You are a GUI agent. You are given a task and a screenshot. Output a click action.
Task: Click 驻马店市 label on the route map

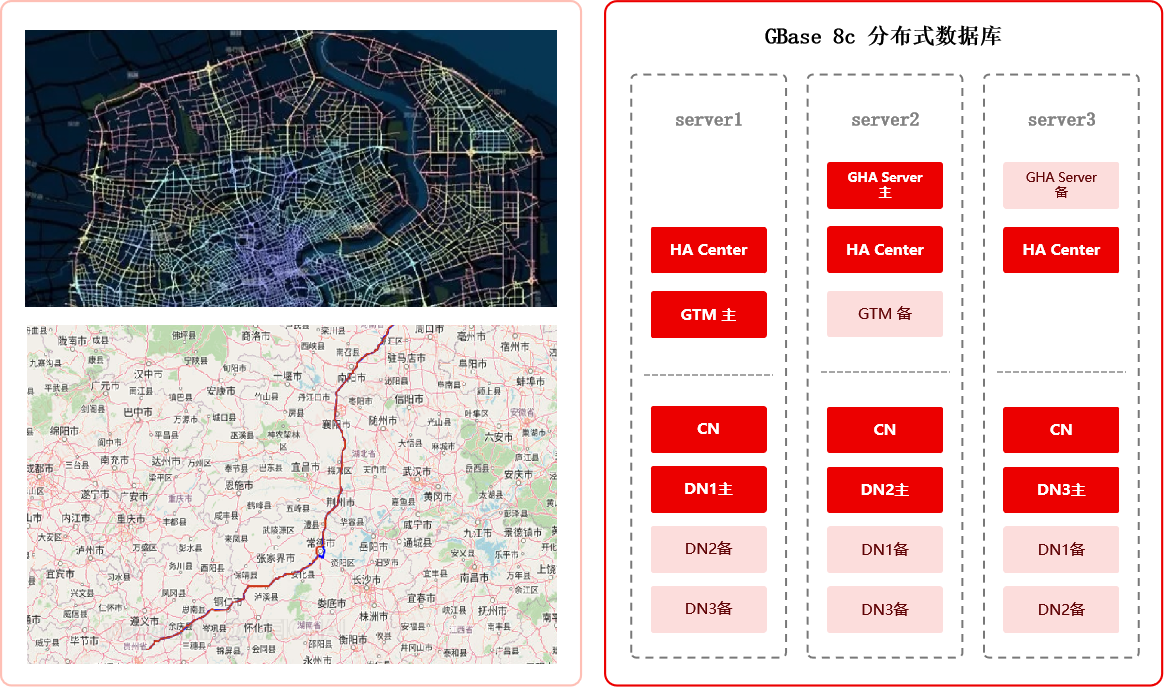[406, 358]
